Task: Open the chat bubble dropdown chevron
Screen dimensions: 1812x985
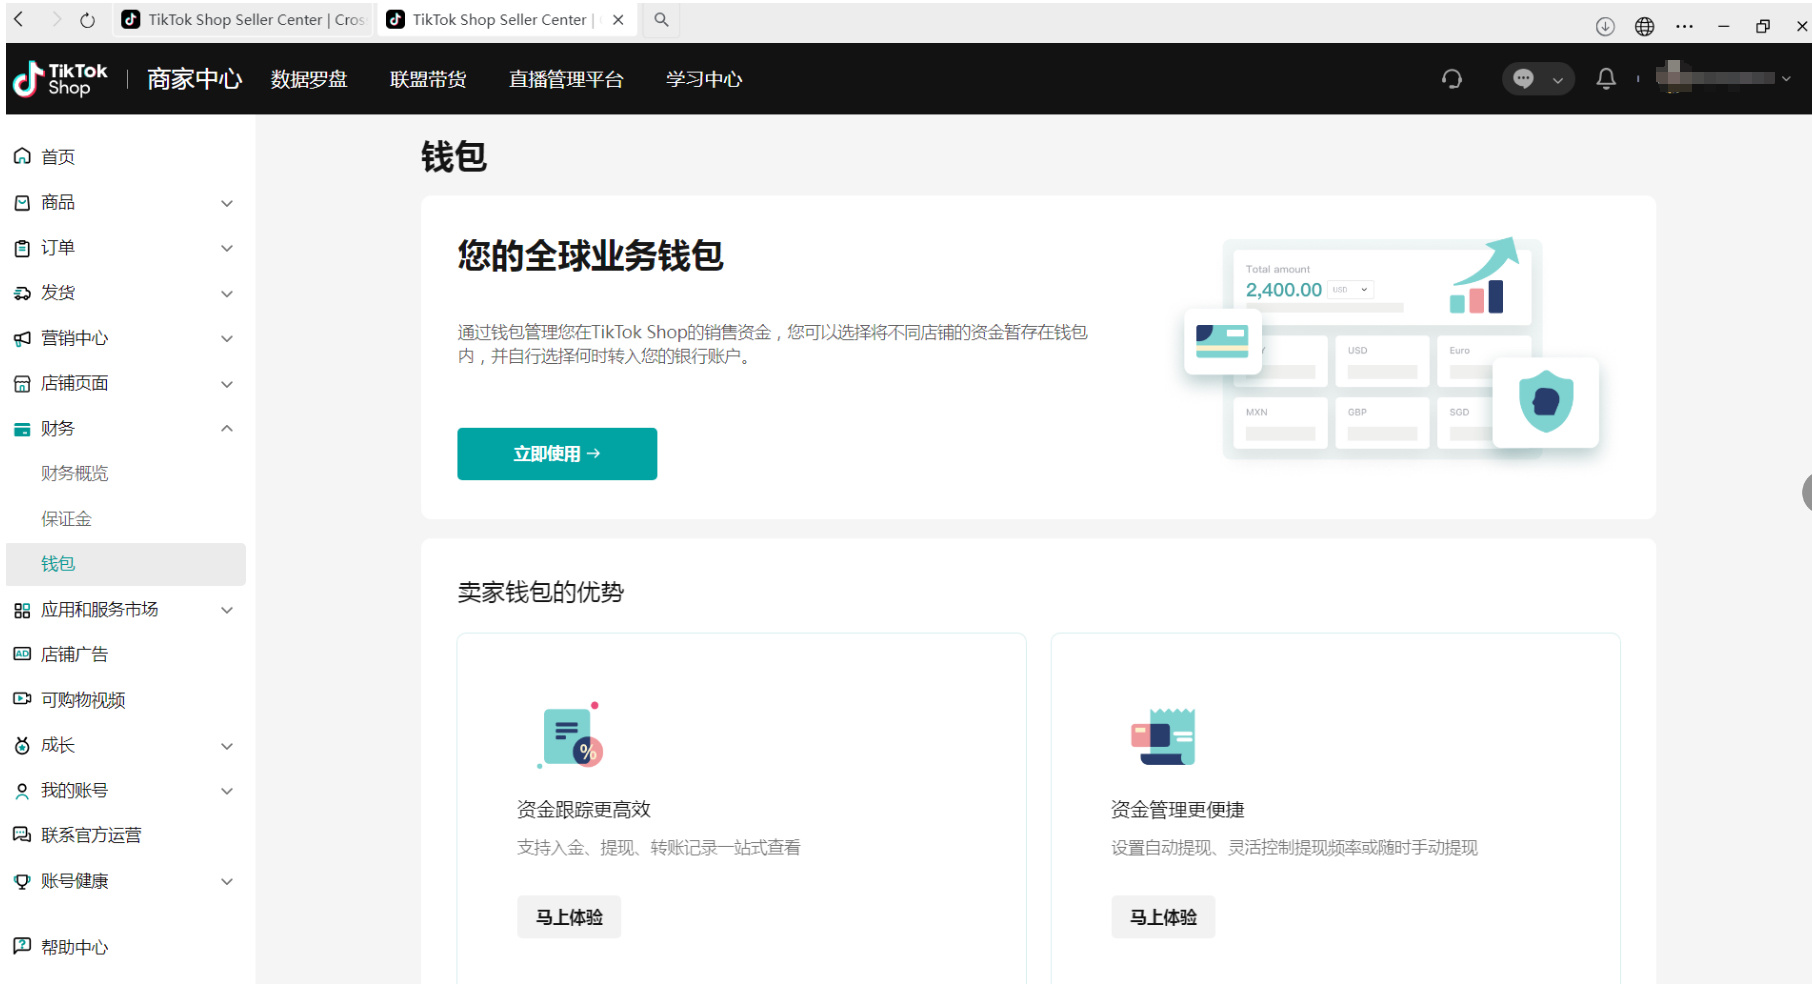Action: click(1557, 80)
